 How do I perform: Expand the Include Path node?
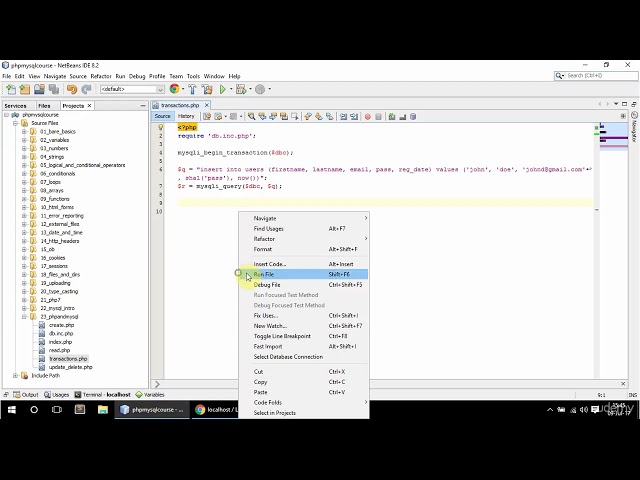15,375
